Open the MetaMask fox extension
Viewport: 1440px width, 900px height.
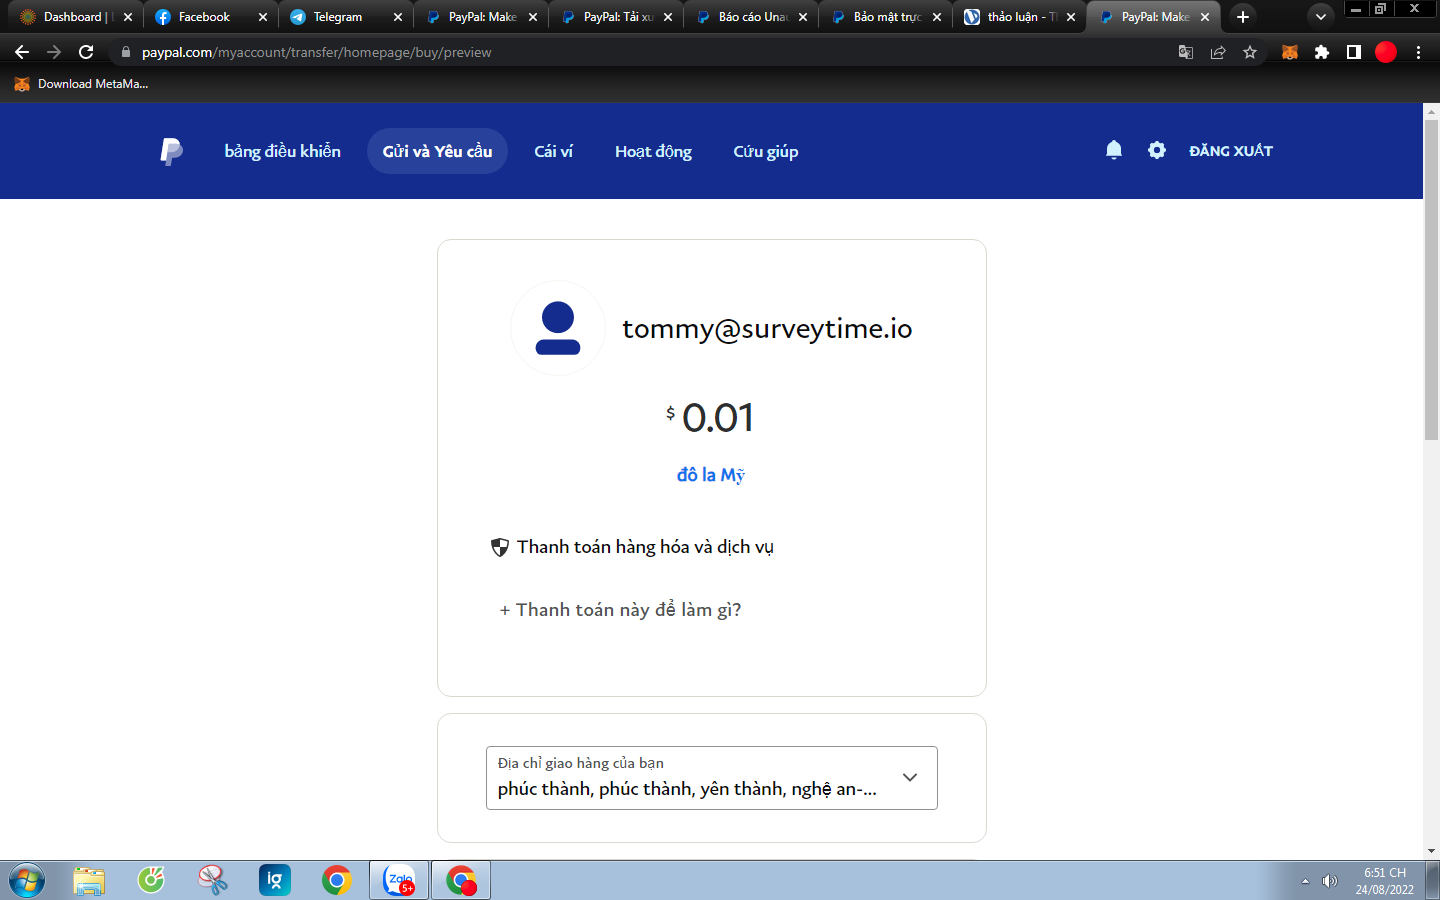(x=1290, y=52)
